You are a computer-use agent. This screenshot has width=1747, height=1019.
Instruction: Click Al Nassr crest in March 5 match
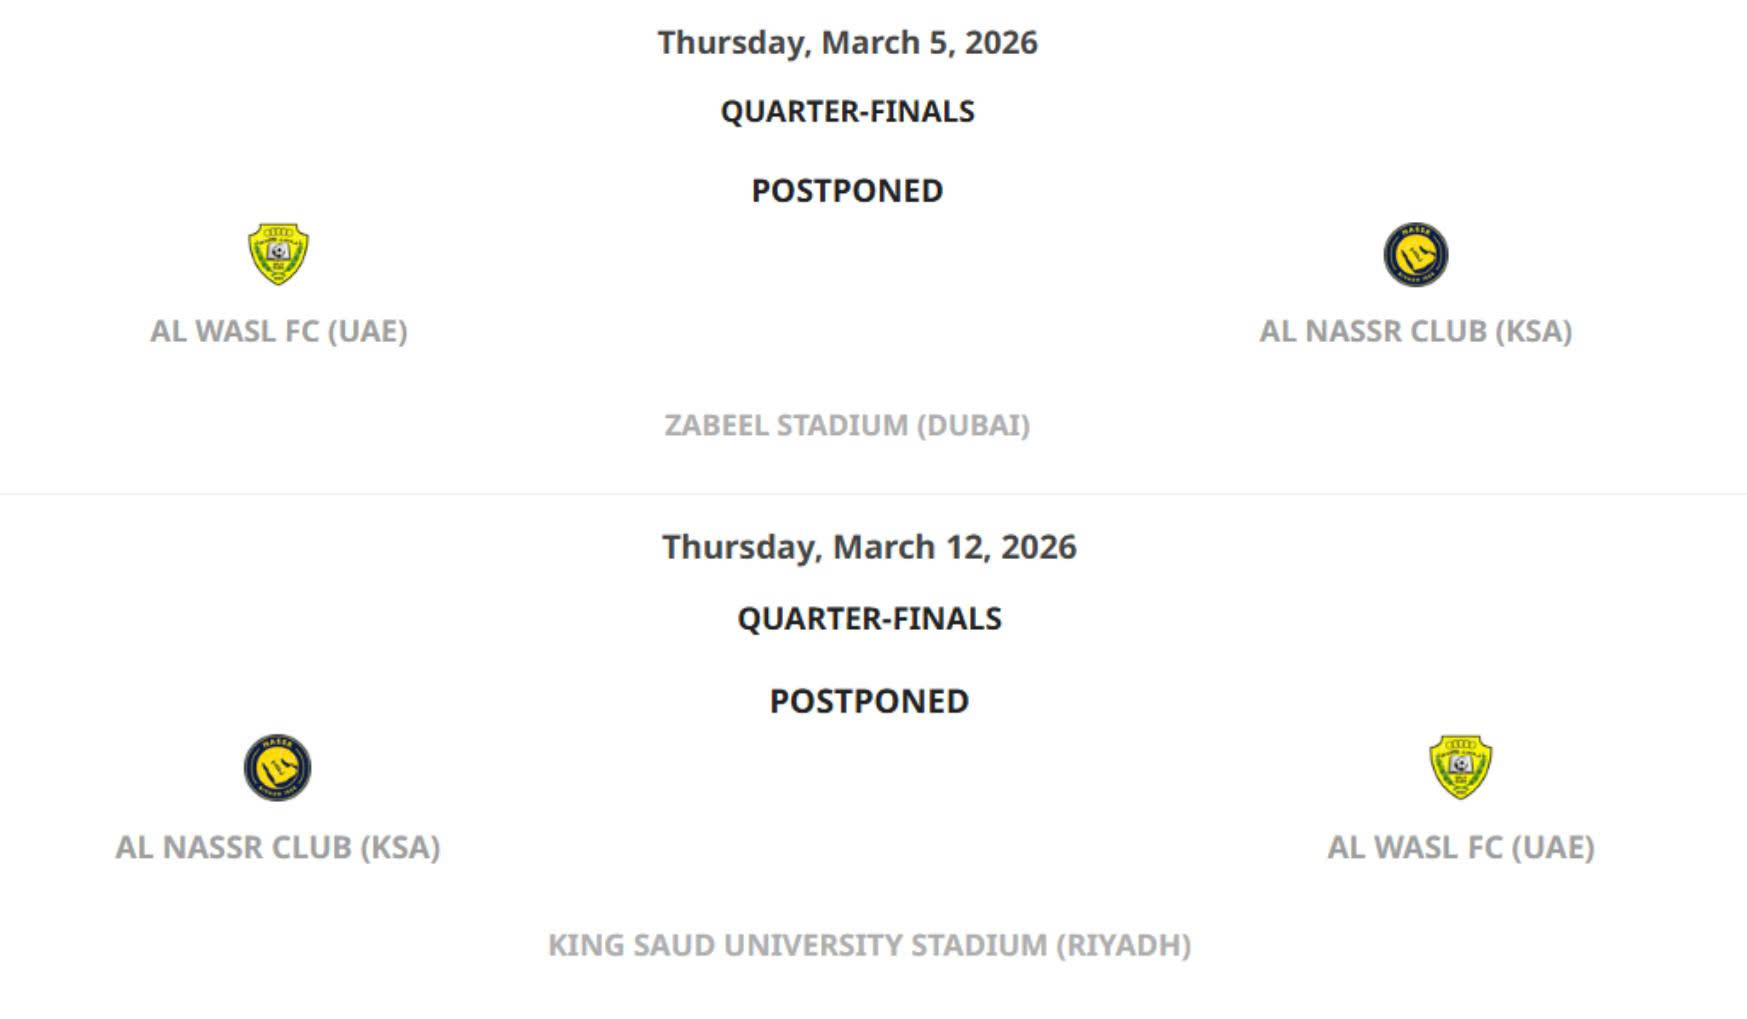point(1415,254)
